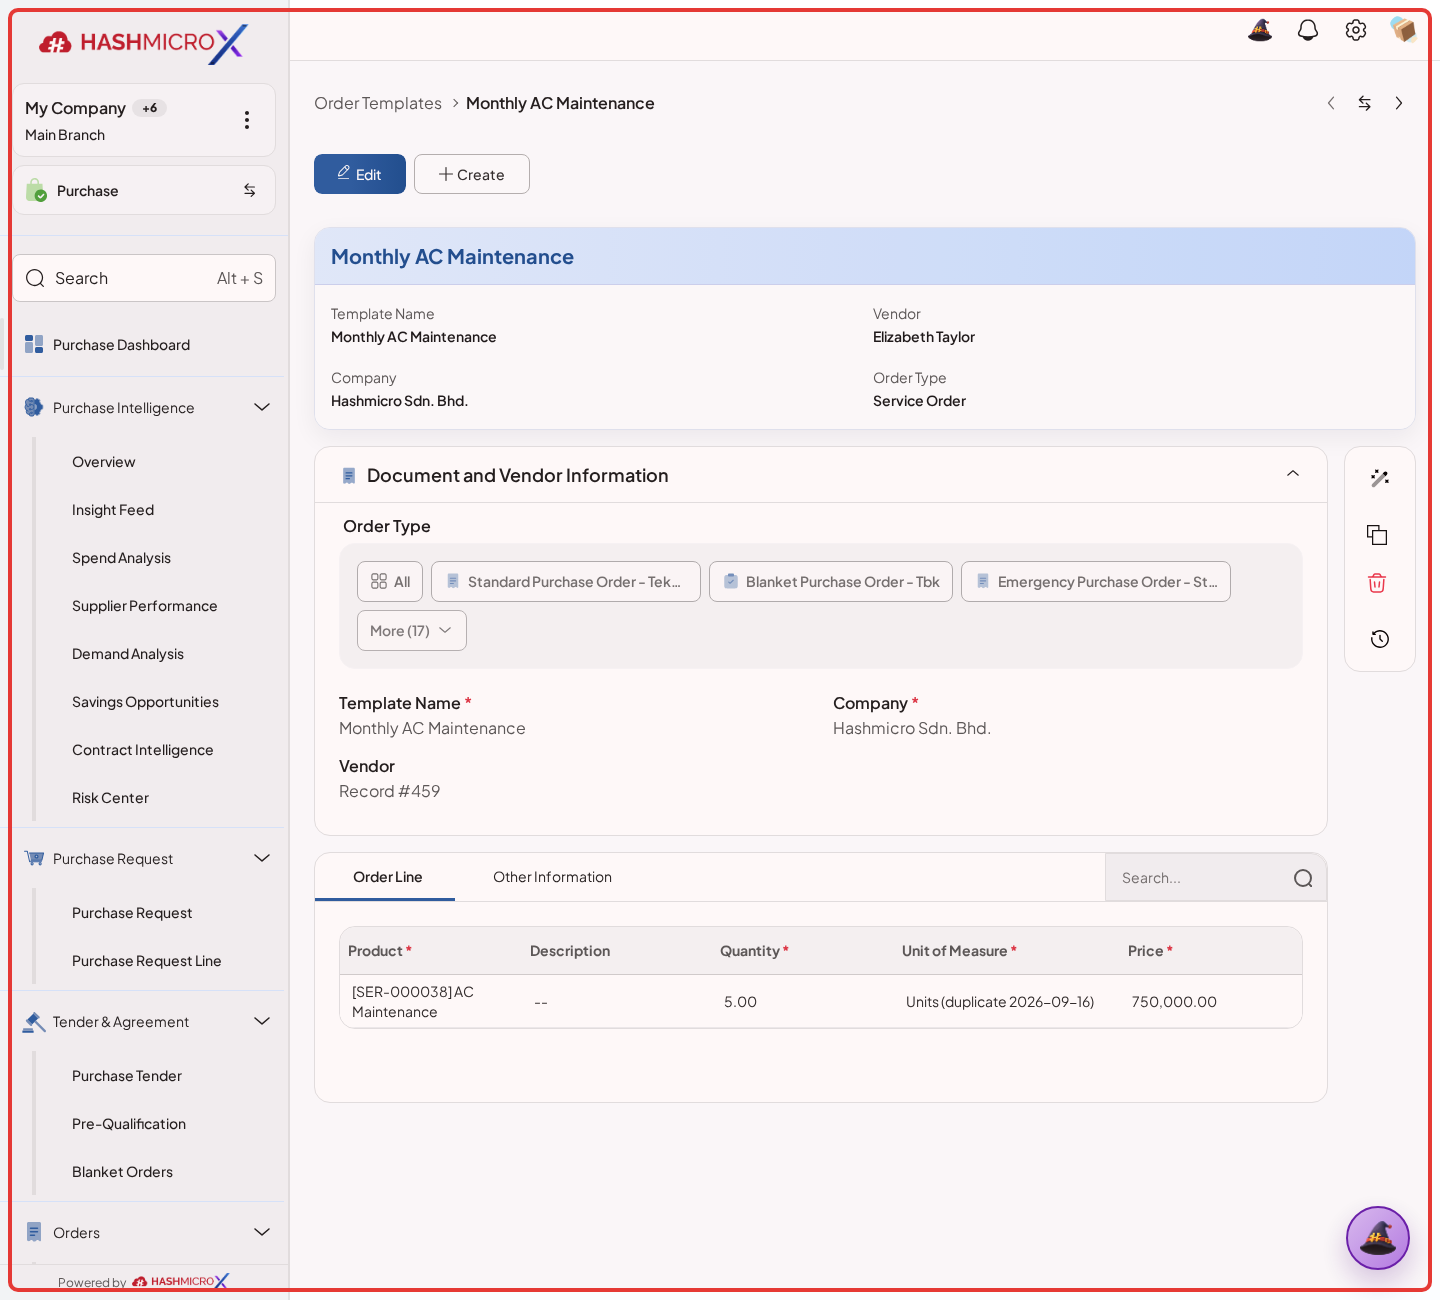
Task: Go to next record arrow
Action: (x=1399, y=103)
